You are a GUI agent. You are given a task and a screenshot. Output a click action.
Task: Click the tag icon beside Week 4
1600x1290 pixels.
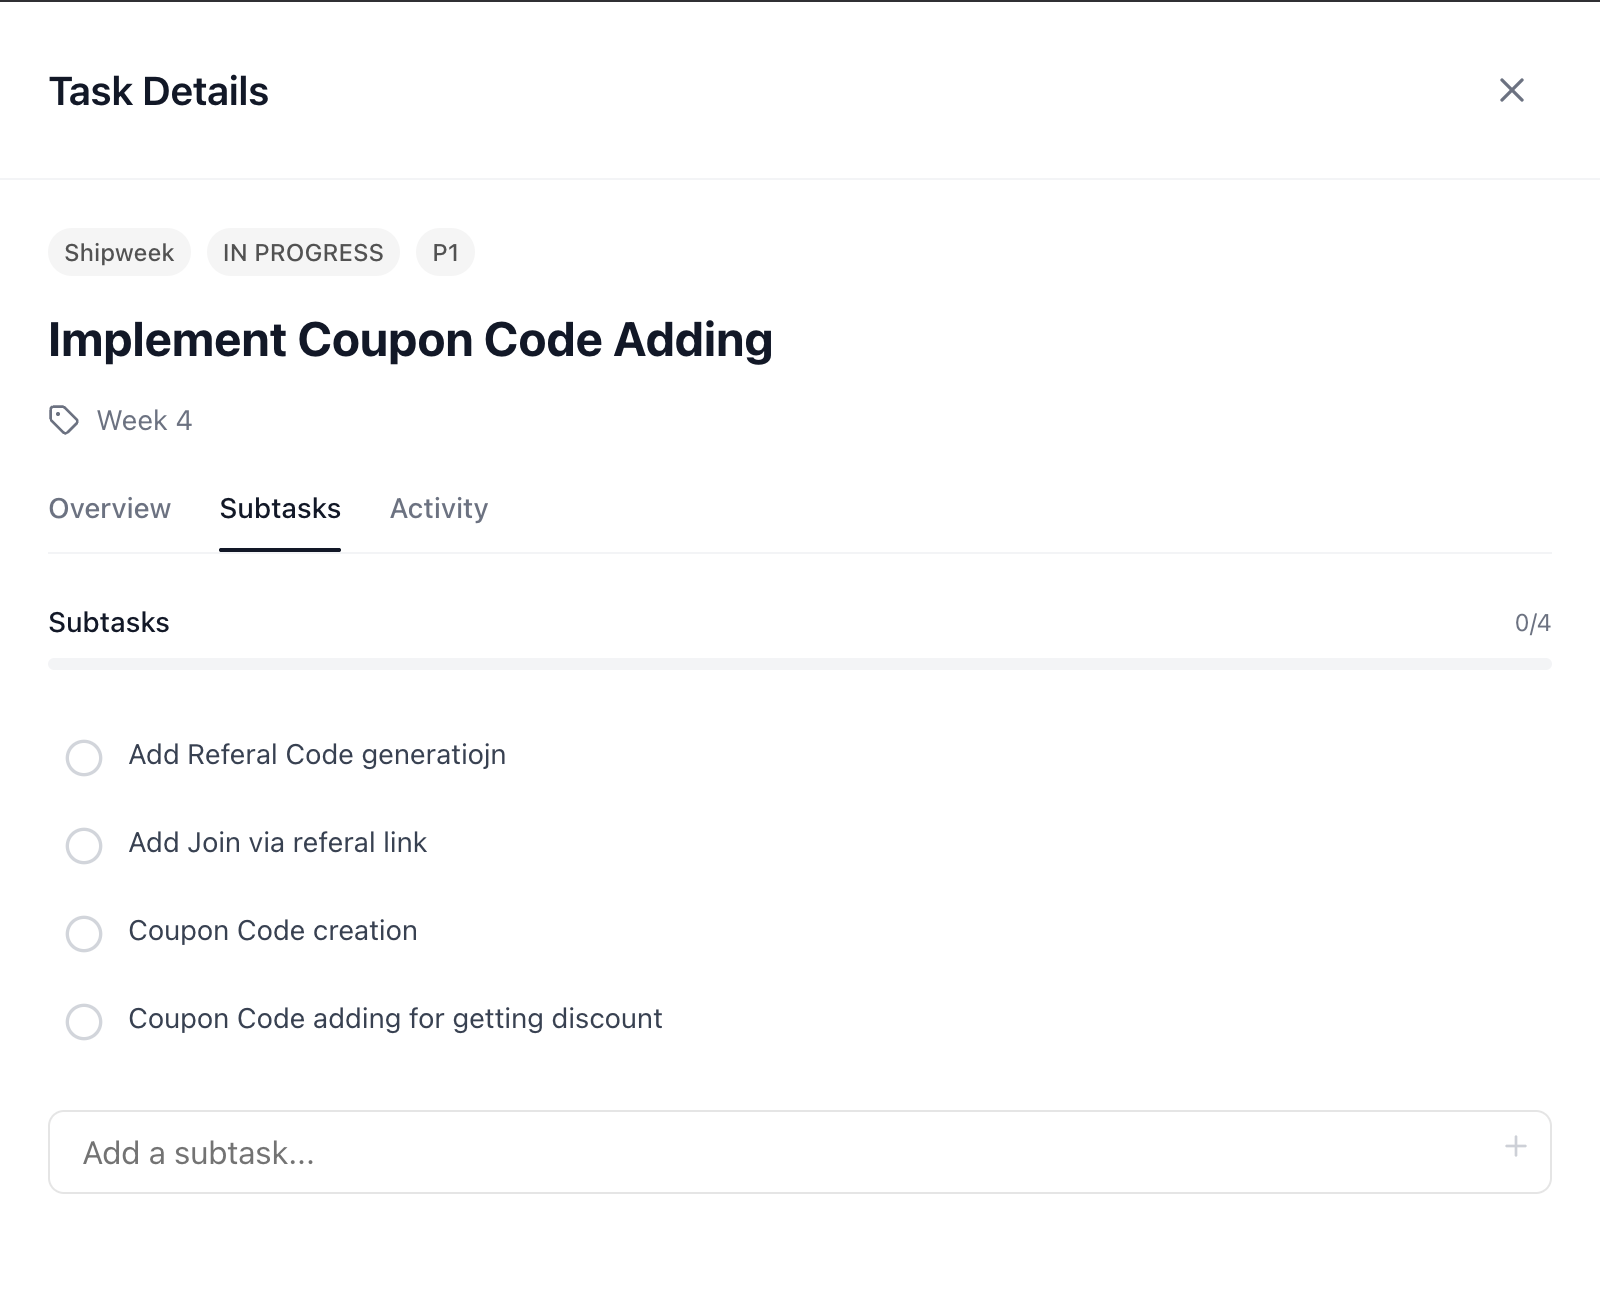pyautogui.click(x=64, y=420)
